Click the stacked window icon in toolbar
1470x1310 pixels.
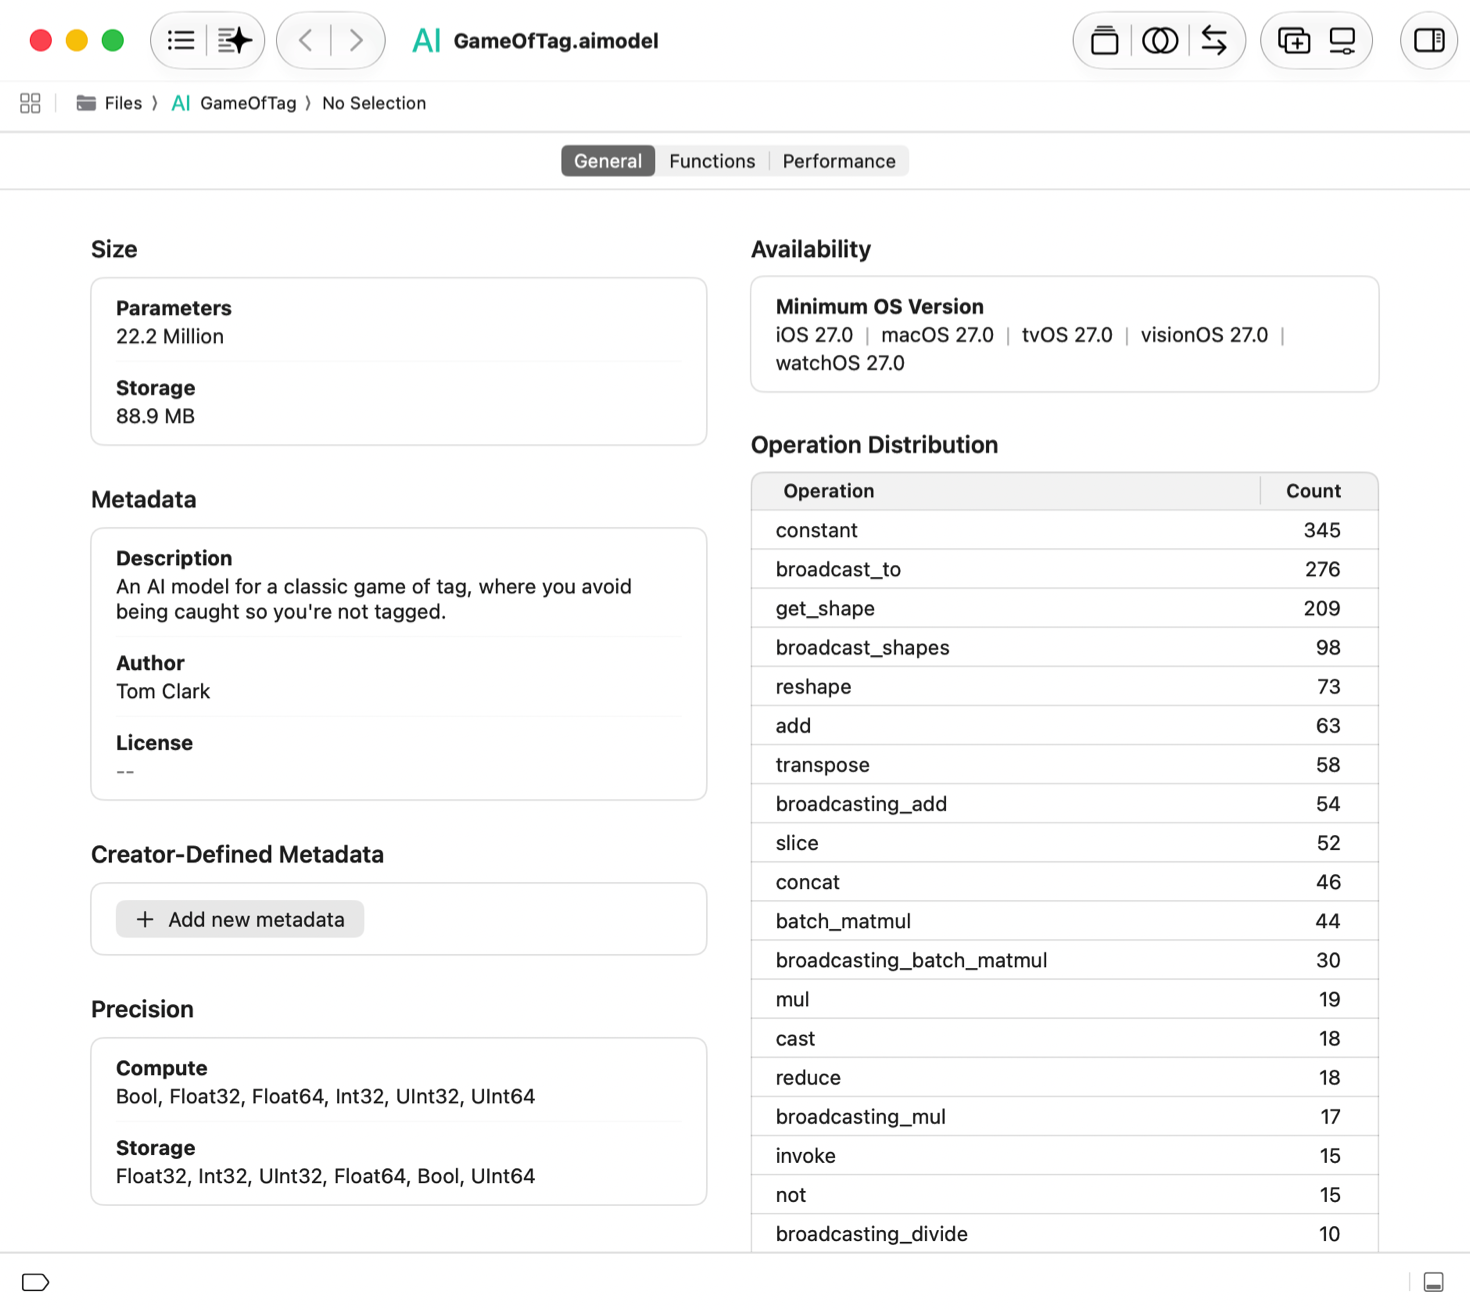pos(1105,41)
